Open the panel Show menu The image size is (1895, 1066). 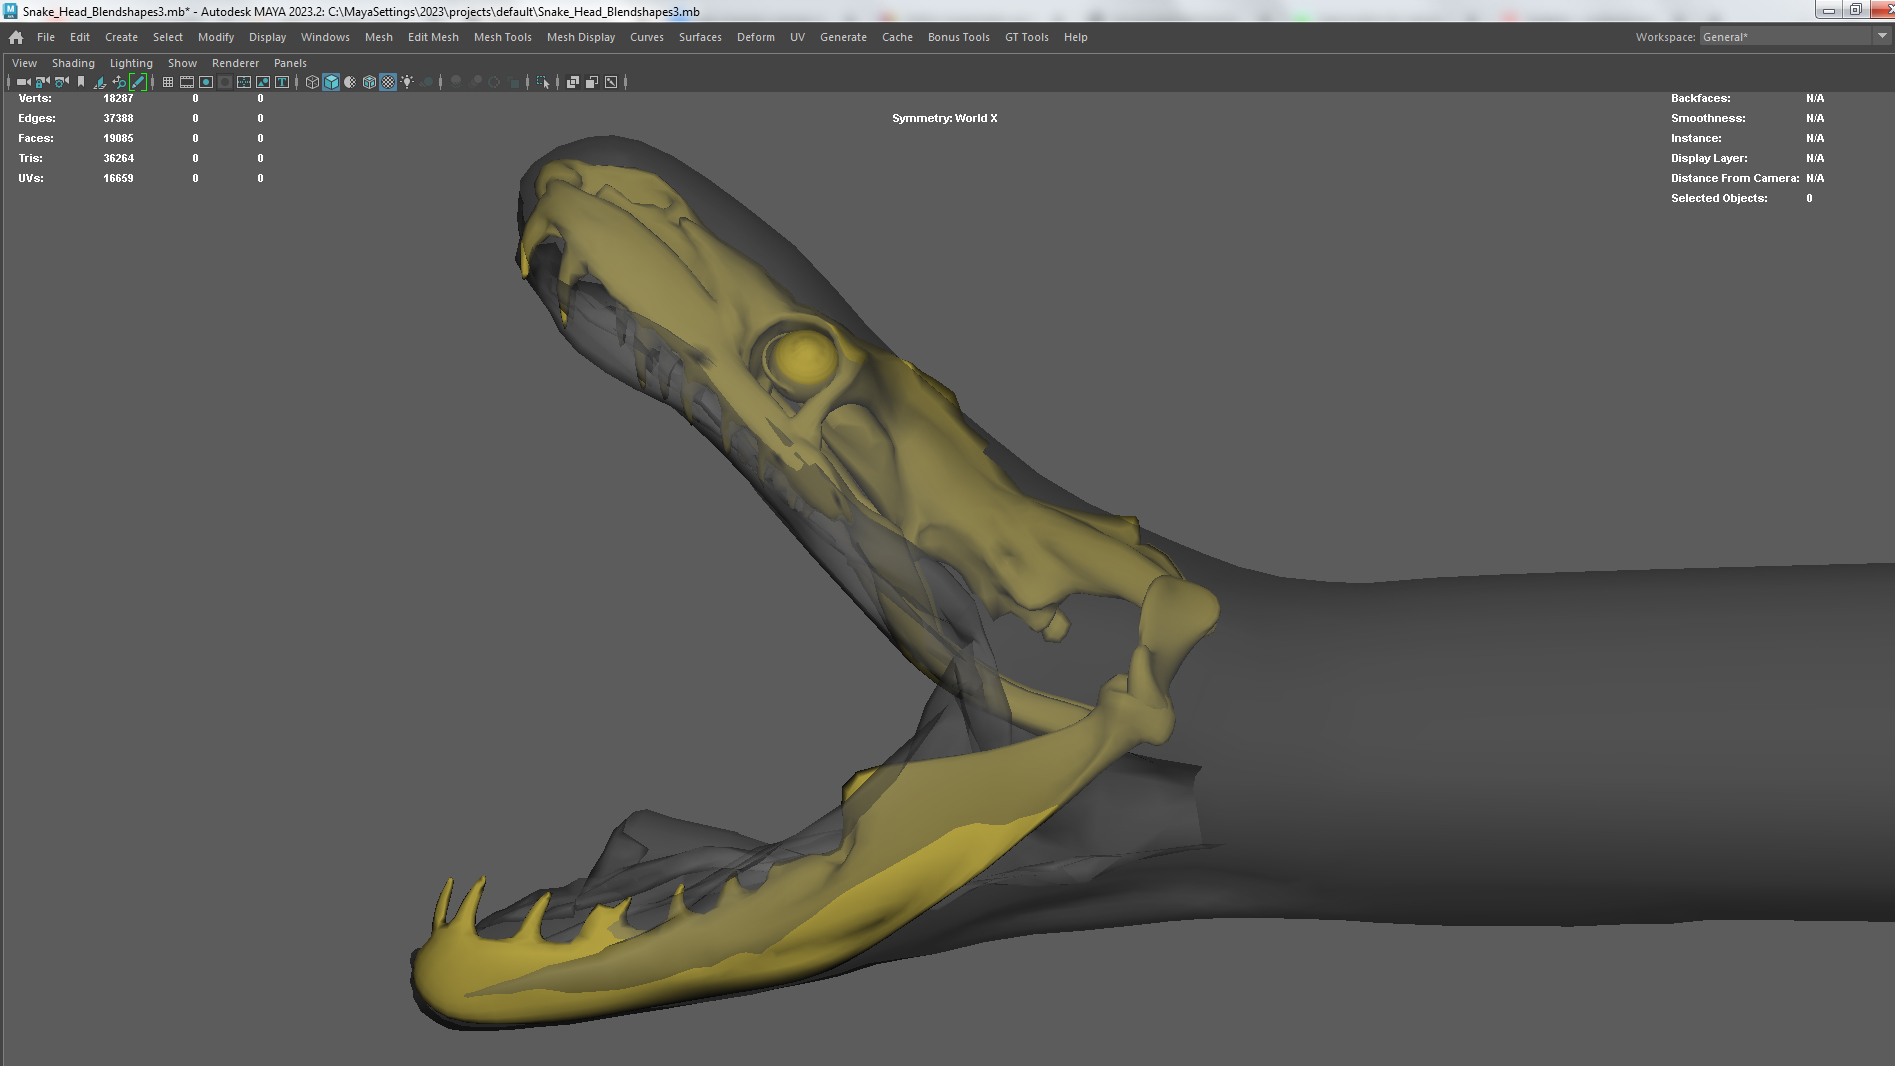click(x=182, y=63)
